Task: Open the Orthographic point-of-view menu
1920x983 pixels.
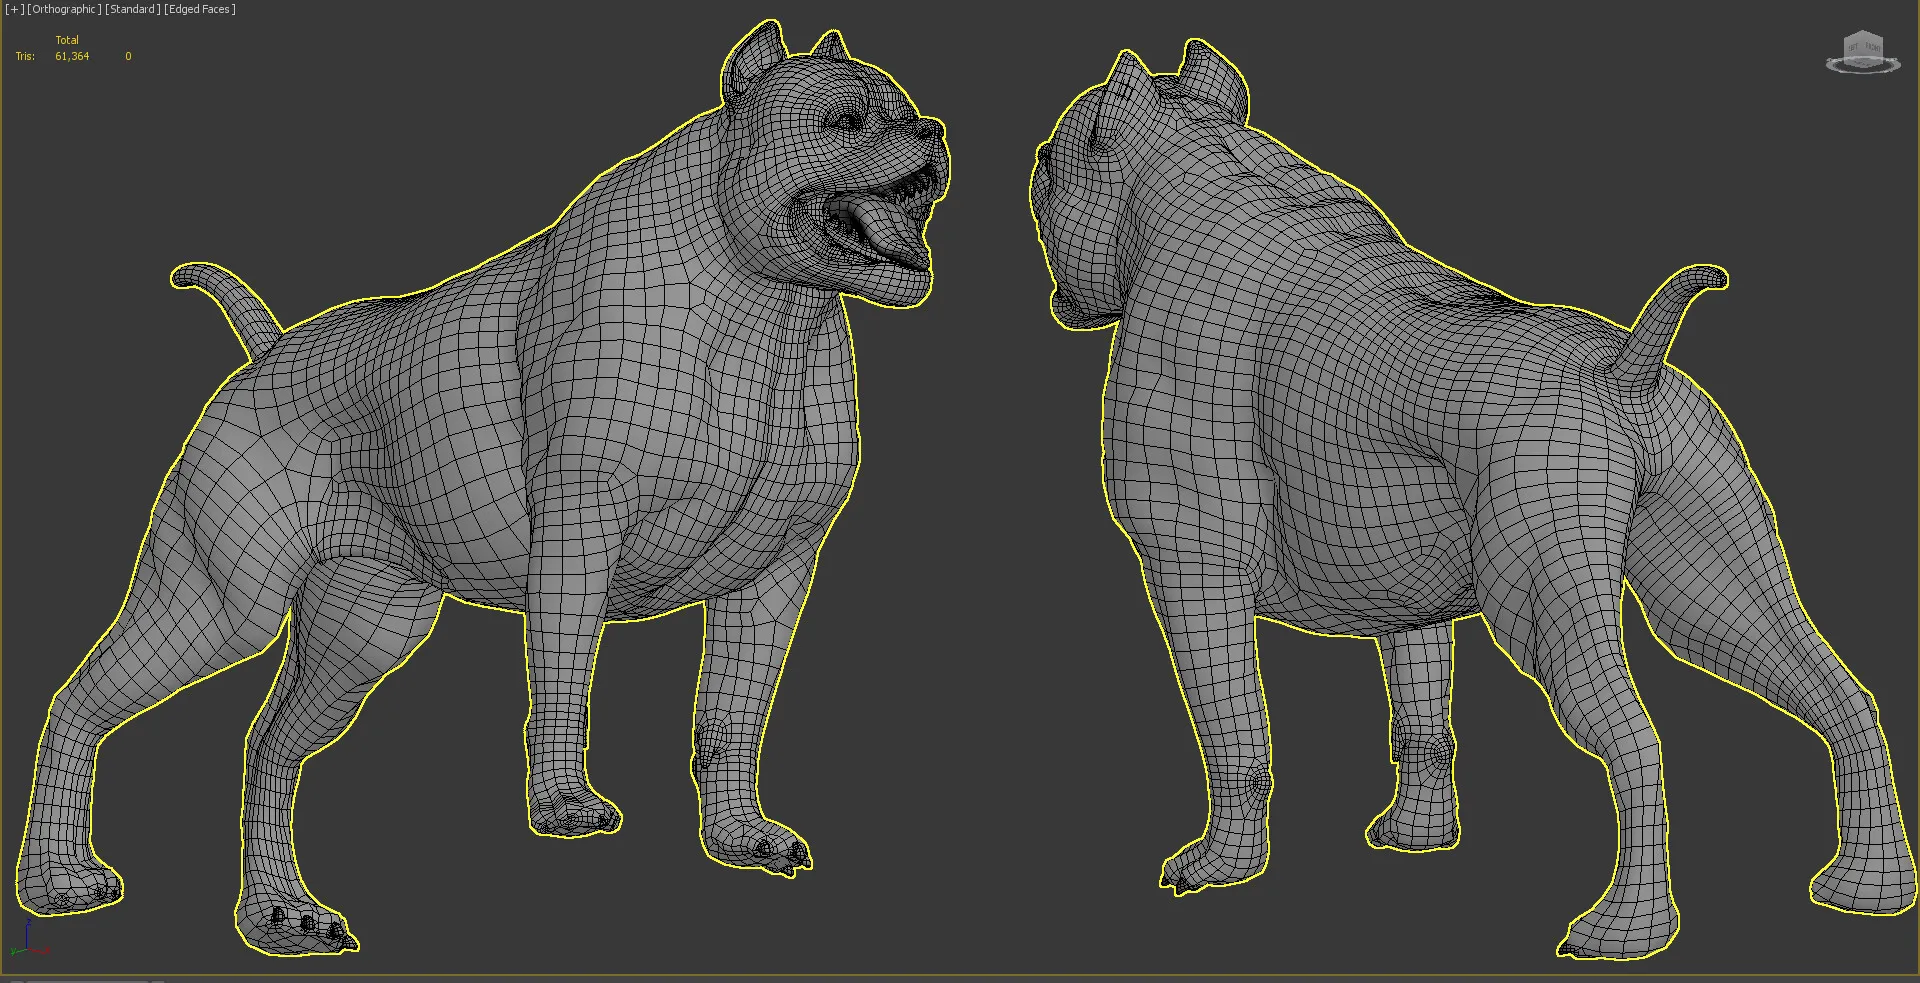Action: click(64, 9)
